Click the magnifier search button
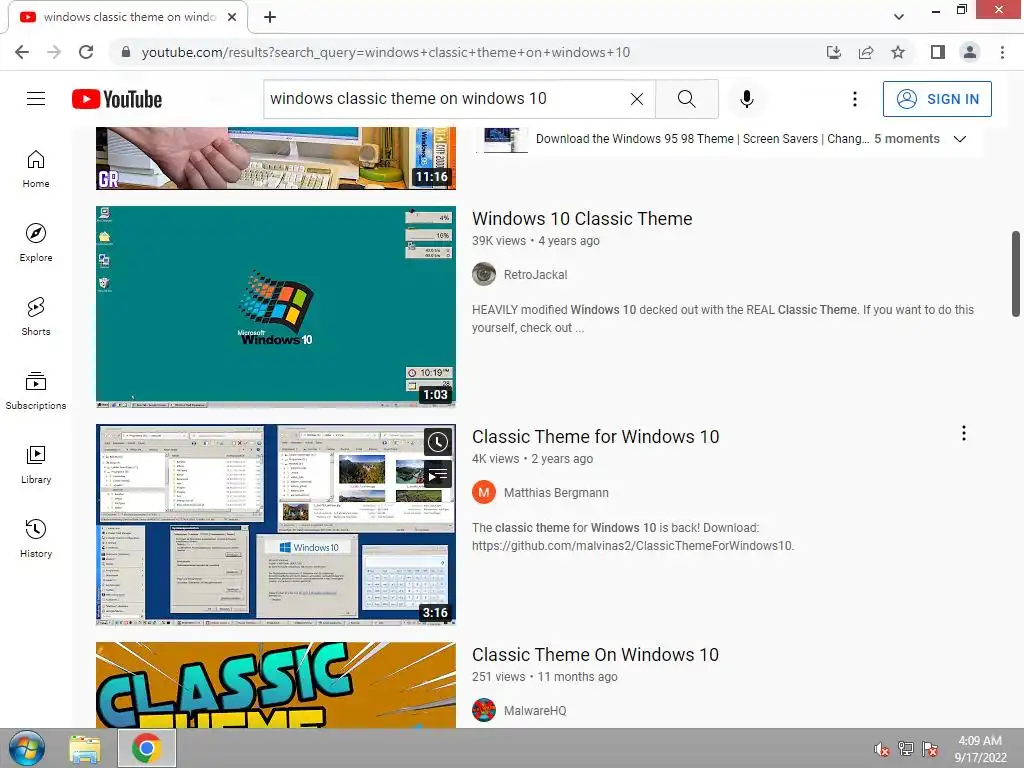1024x768 pixels. click(686, 99)
